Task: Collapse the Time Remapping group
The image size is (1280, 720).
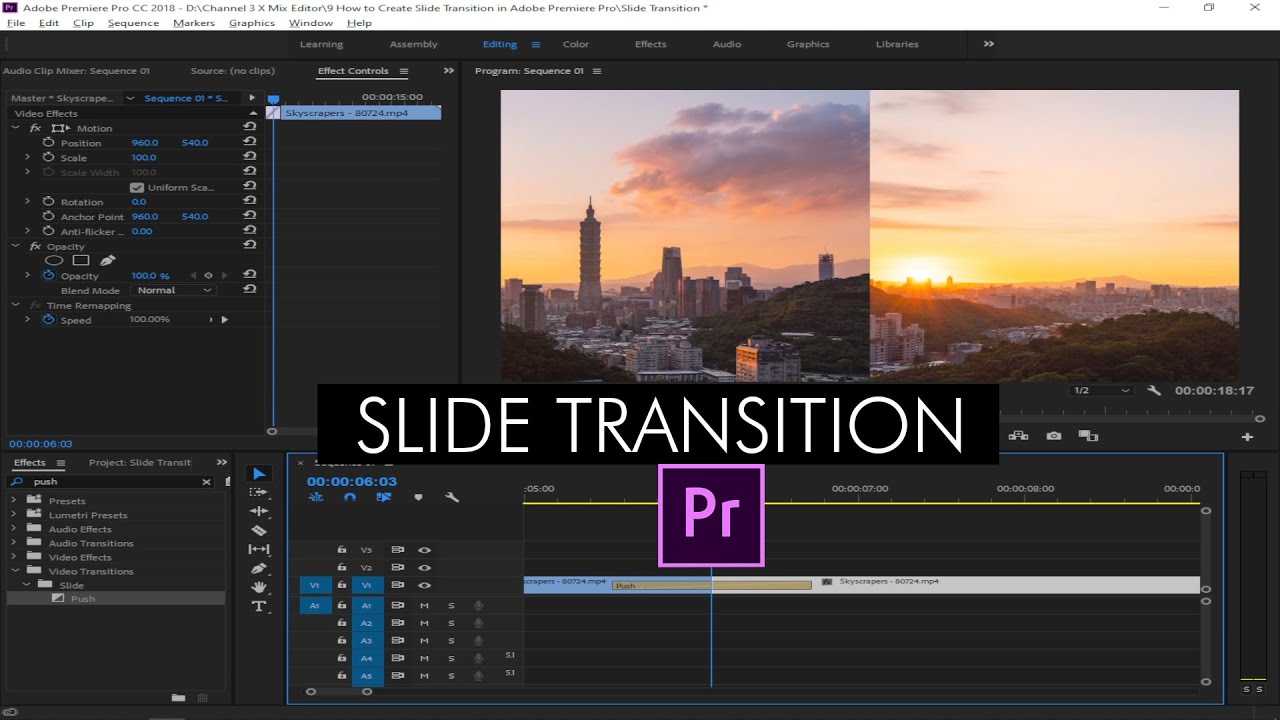Action: (16, 305)
